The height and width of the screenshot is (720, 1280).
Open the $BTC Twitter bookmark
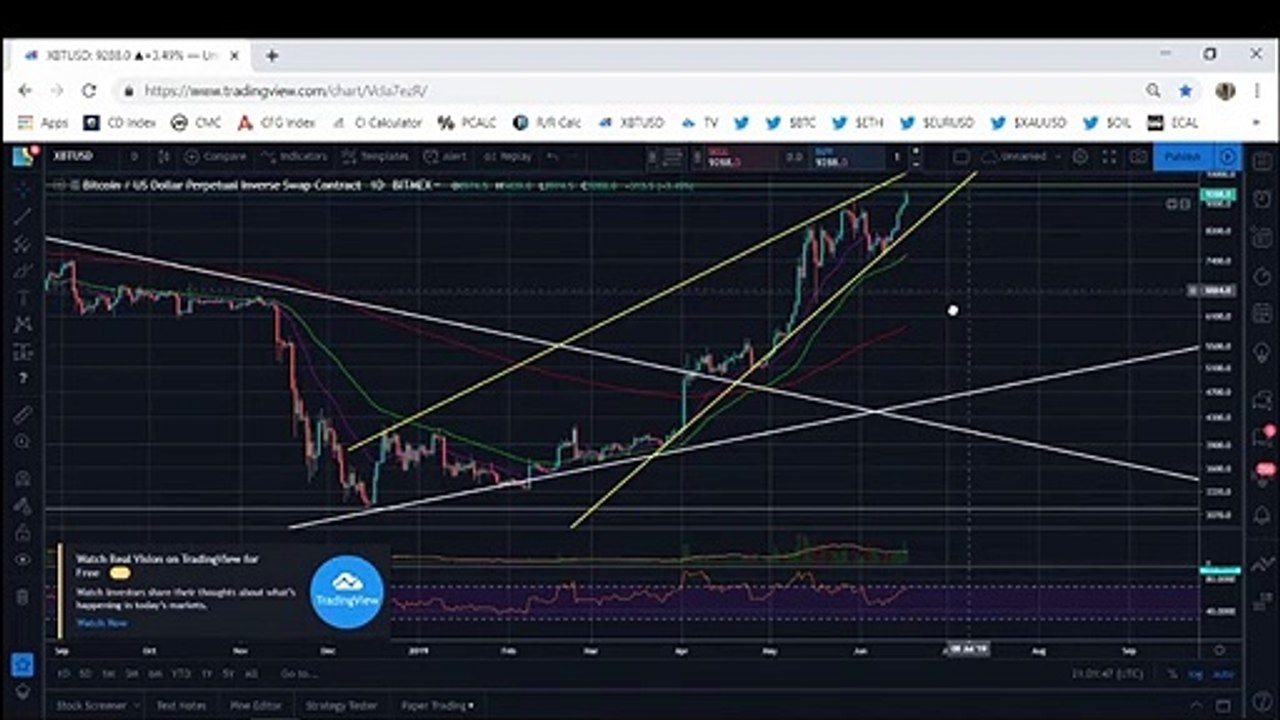point(791,123)
